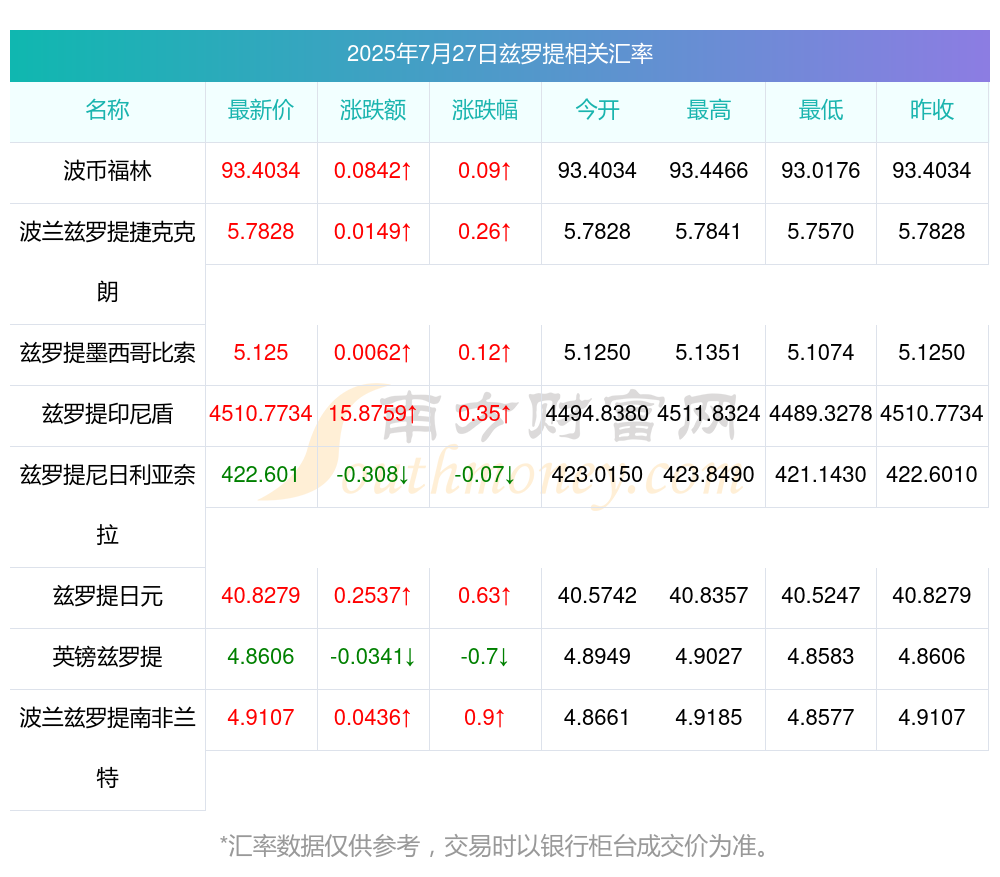1000x877 pixels.
Task: Select the 英镑兹罗提 row name
Action: coord(107,656)
